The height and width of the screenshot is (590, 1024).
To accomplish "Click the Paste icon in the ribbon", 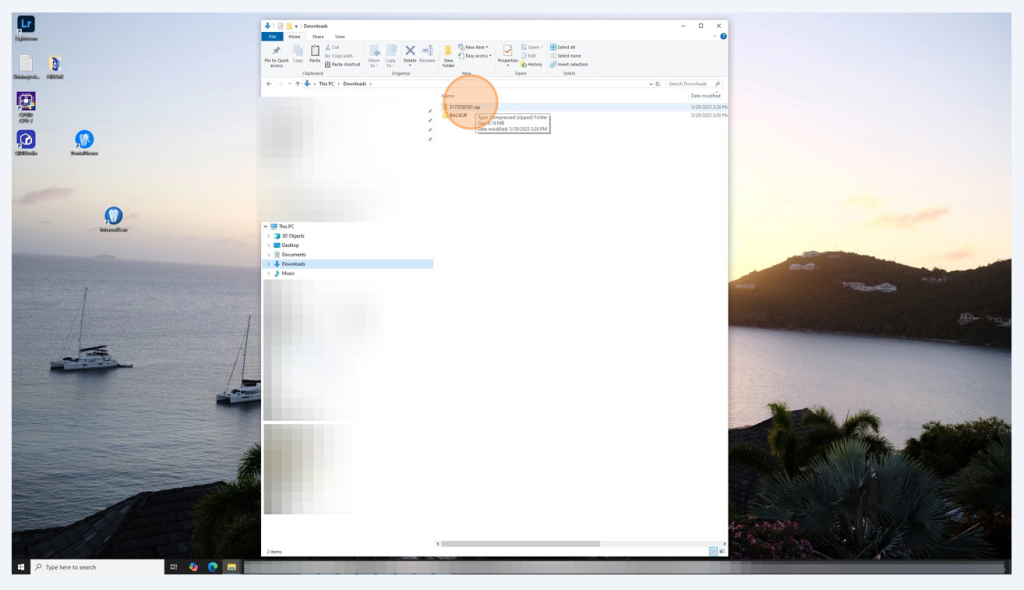I will point(315,51).
